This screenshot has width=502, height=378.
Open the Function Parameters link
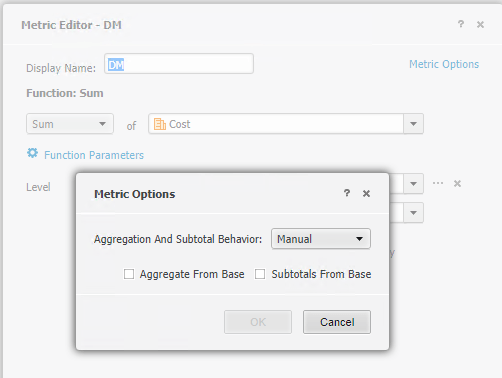tap(94, 155)
